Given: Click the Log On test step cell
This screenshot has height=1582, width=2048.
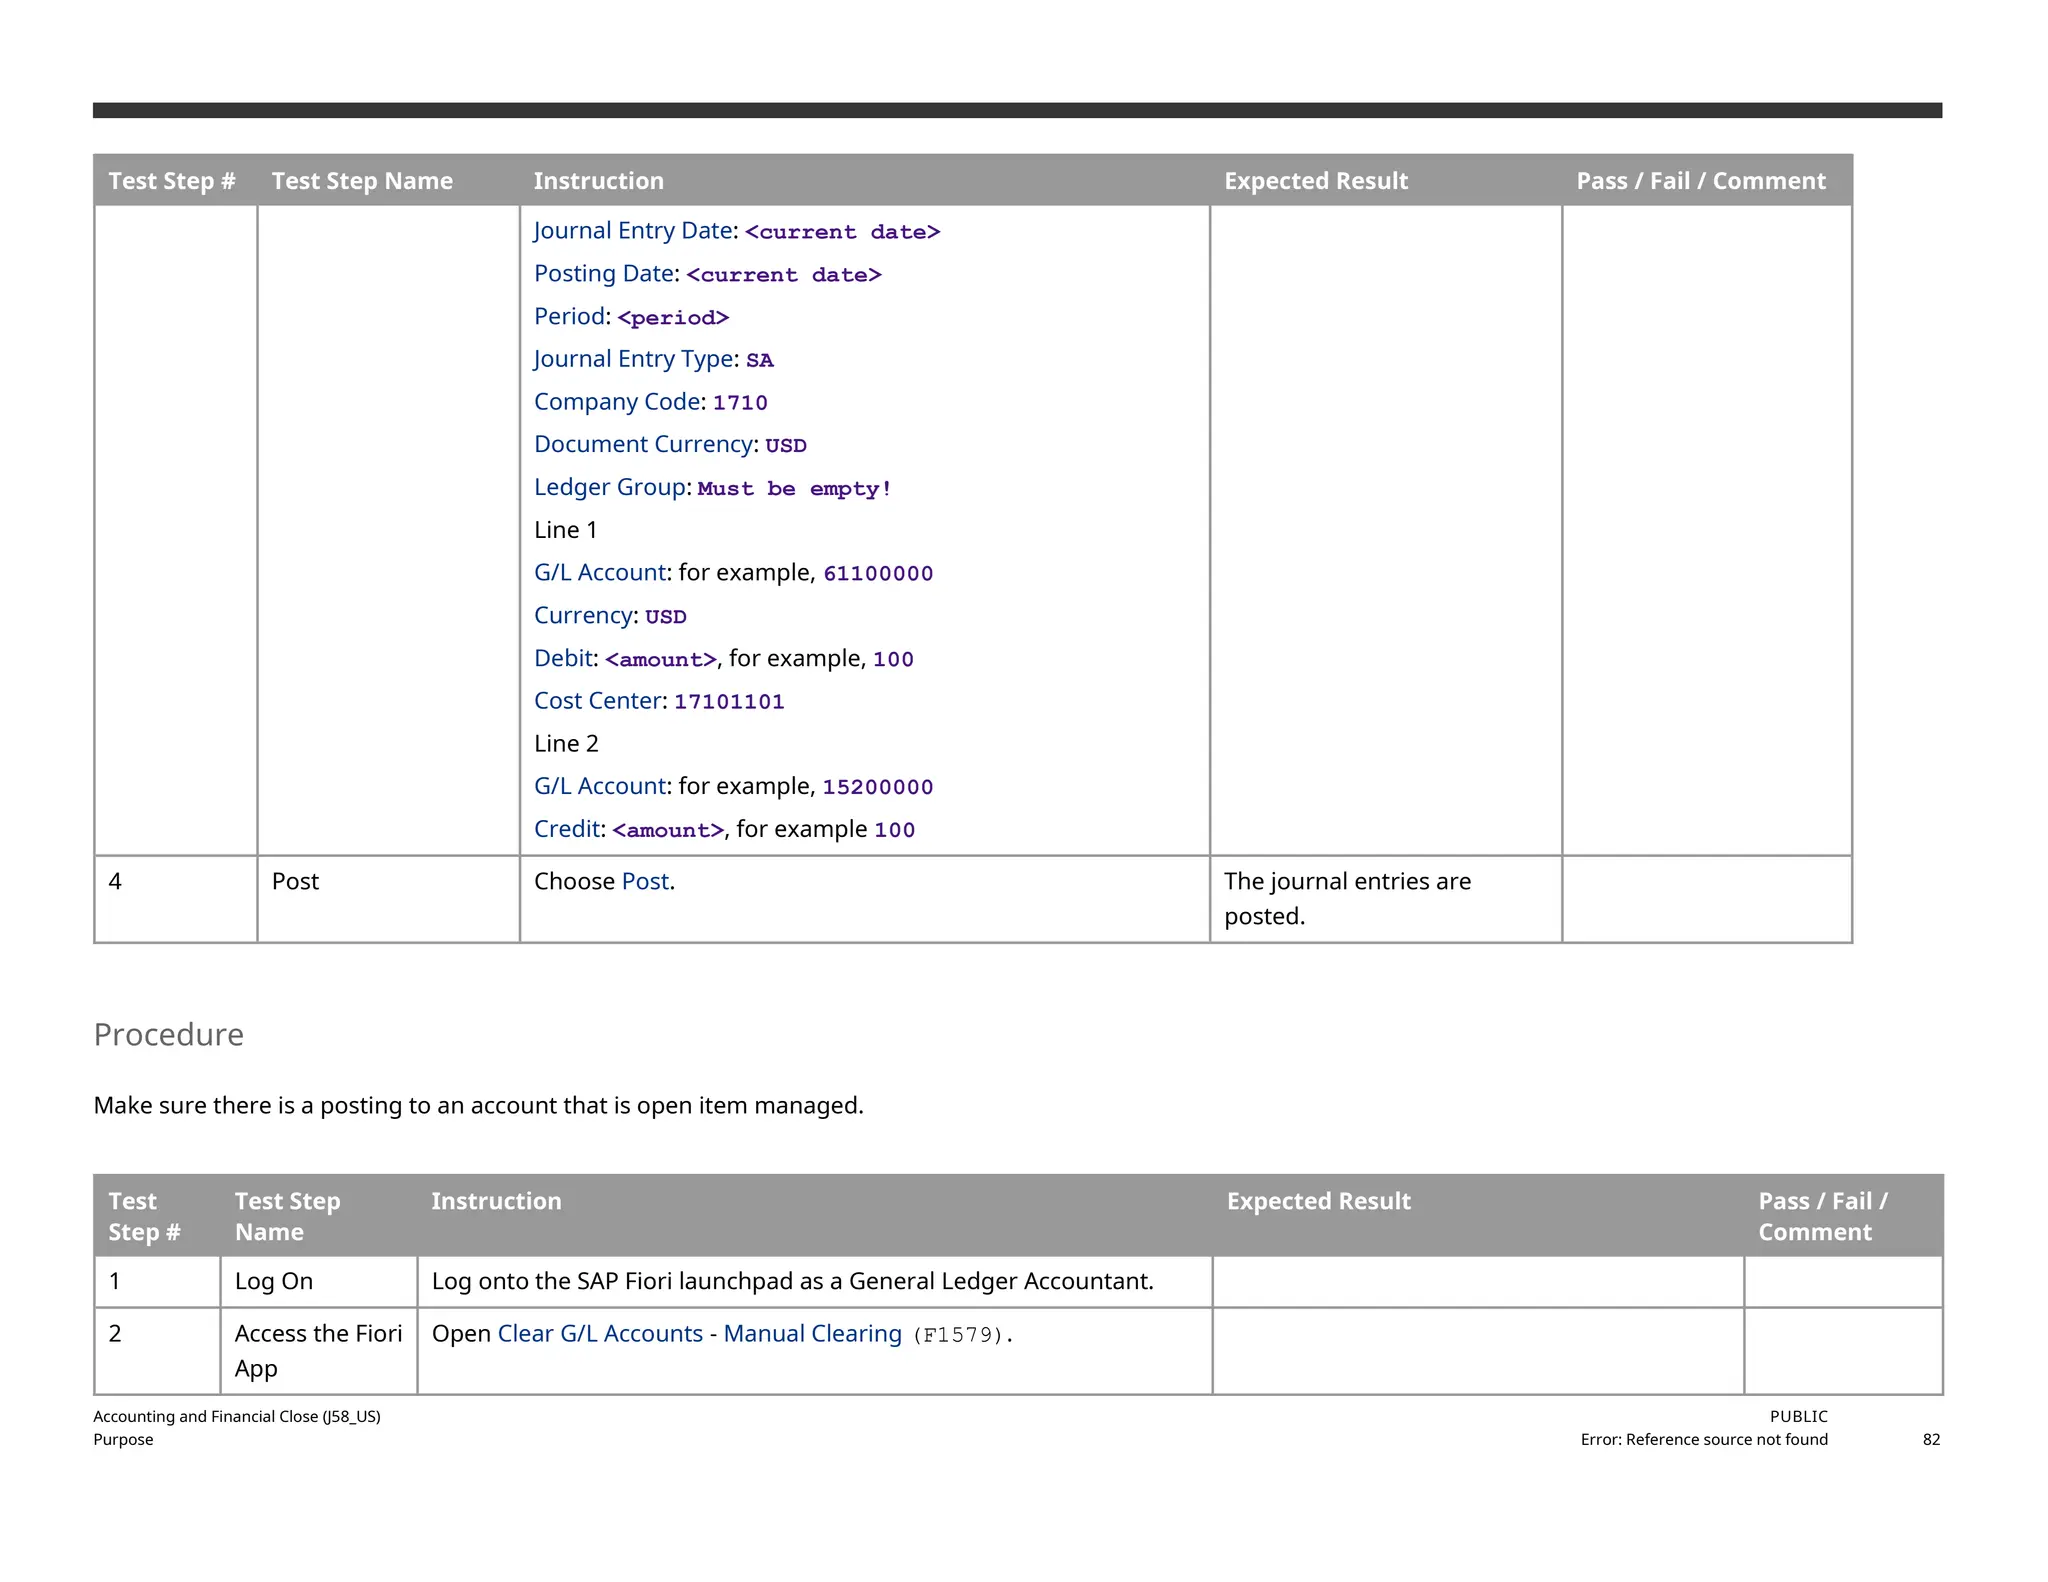Looking at the screenshot, I should pos(274,1281).
